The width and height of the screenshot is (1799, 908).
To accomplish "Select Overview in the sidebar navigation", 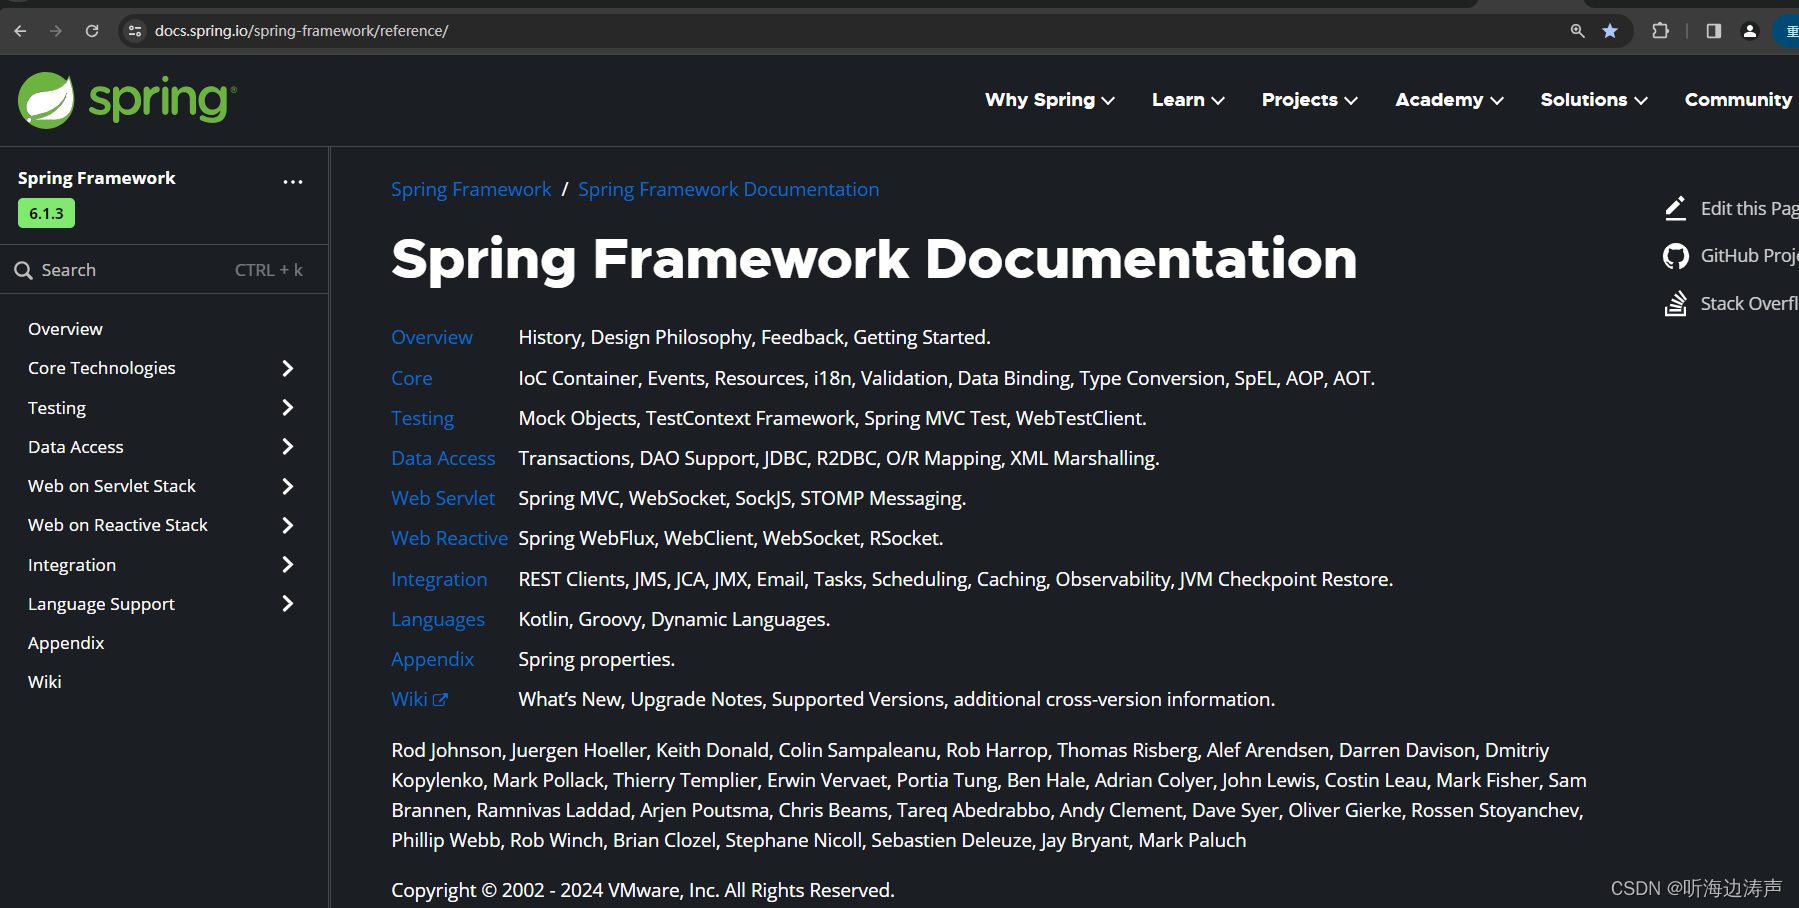I will point(65,329).
